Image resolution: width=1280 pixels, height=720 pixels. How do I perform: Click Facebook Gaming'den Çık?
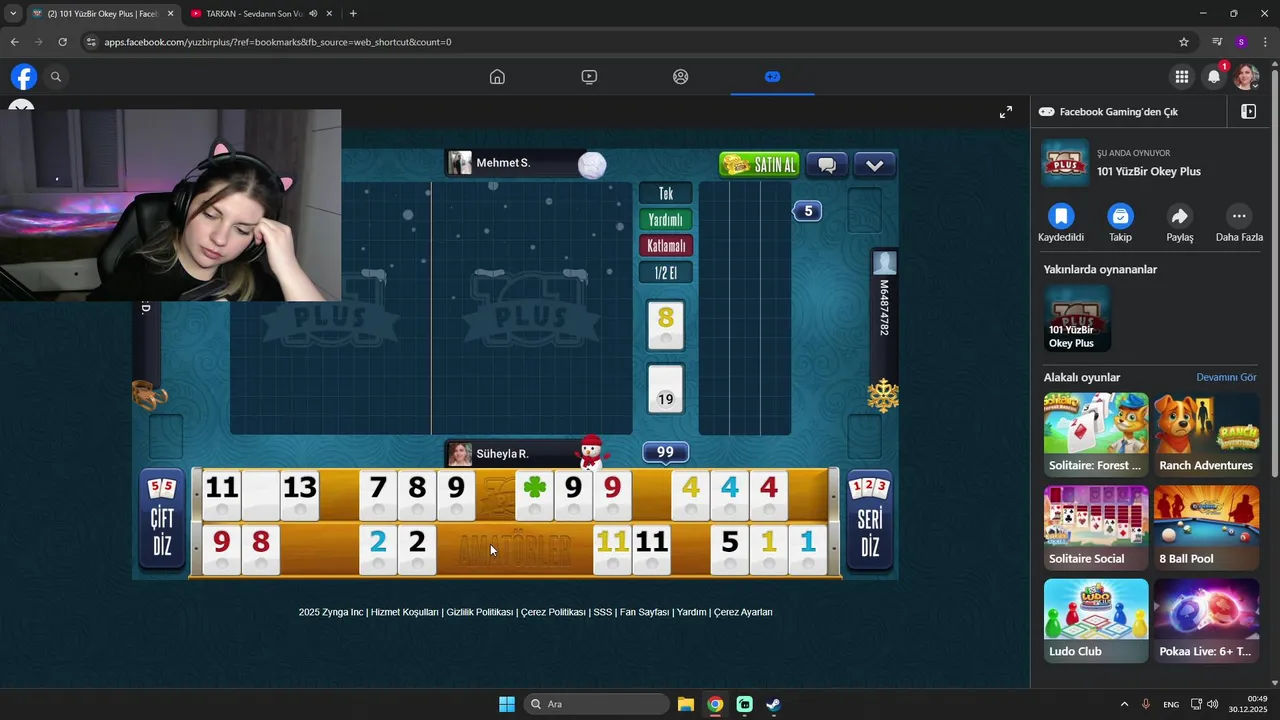coord(1108,112)
